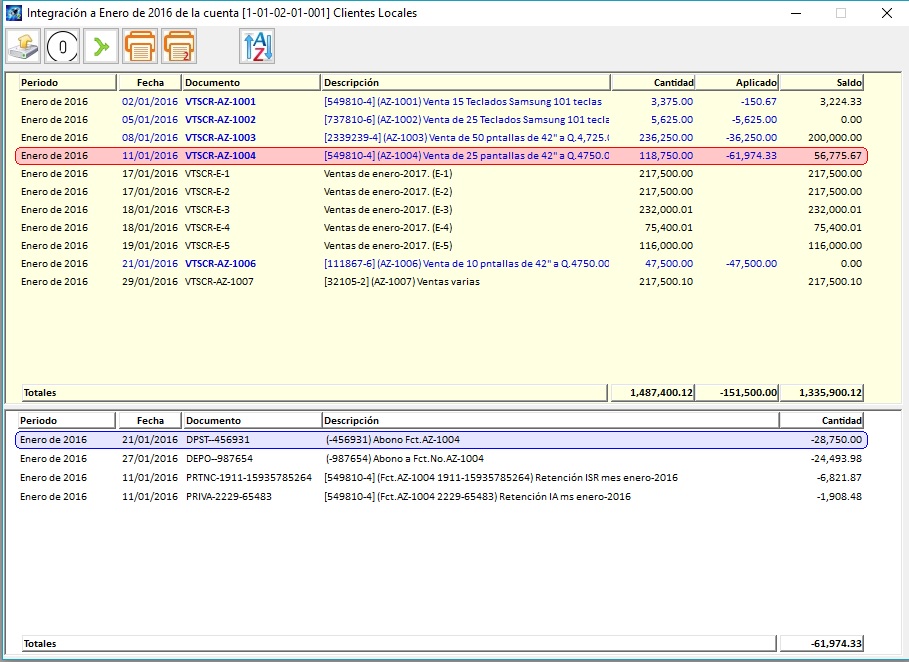Select document VTSCR-E-3
This screenshot has width=909, height=662.
pos(207,209)
